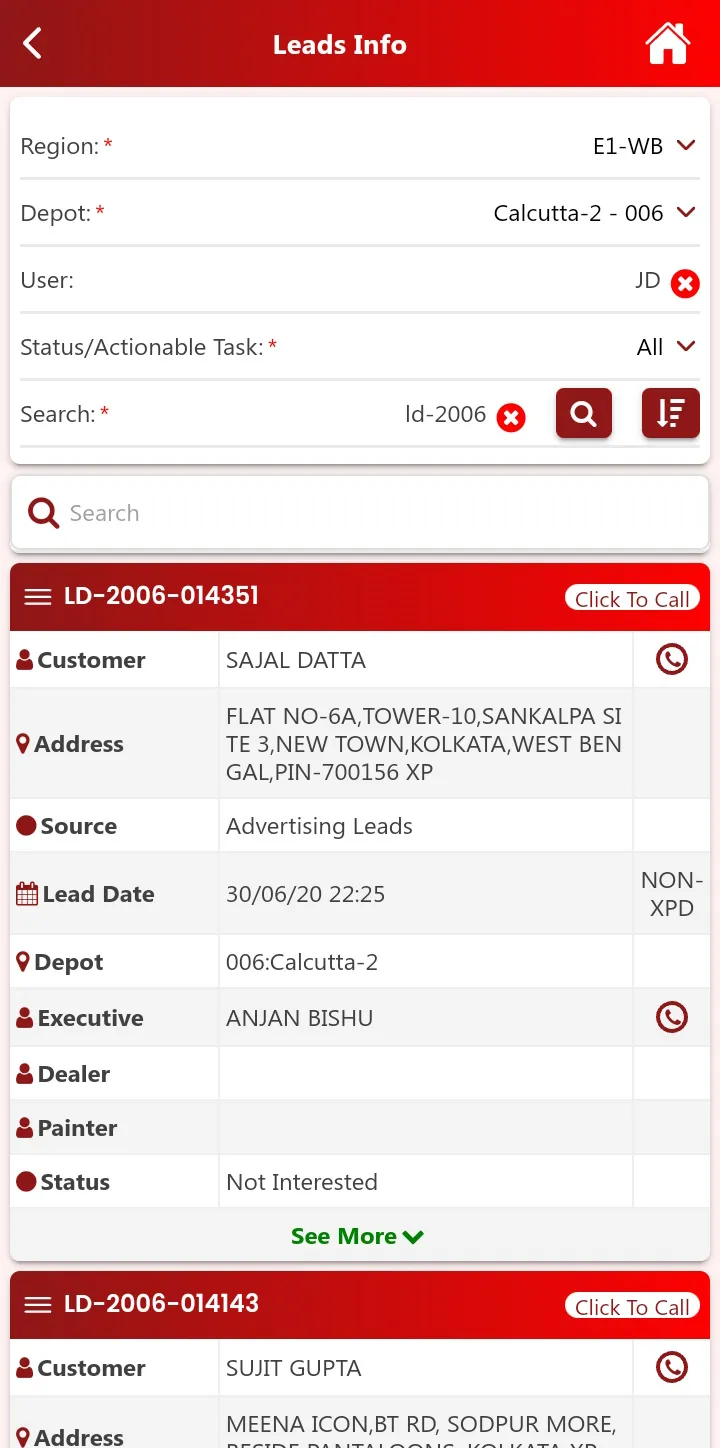Click To Call on lead LD-2006-014351
This screenshot has width=720, height=1448.
(x=632, y=598)
